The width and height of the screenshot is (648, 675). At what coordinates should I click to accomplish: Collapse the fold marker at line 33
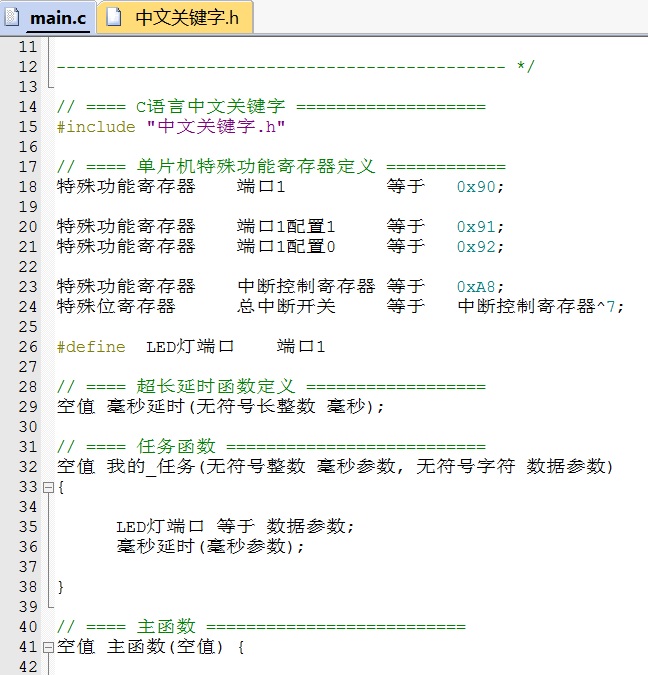[x=49, y=487]
